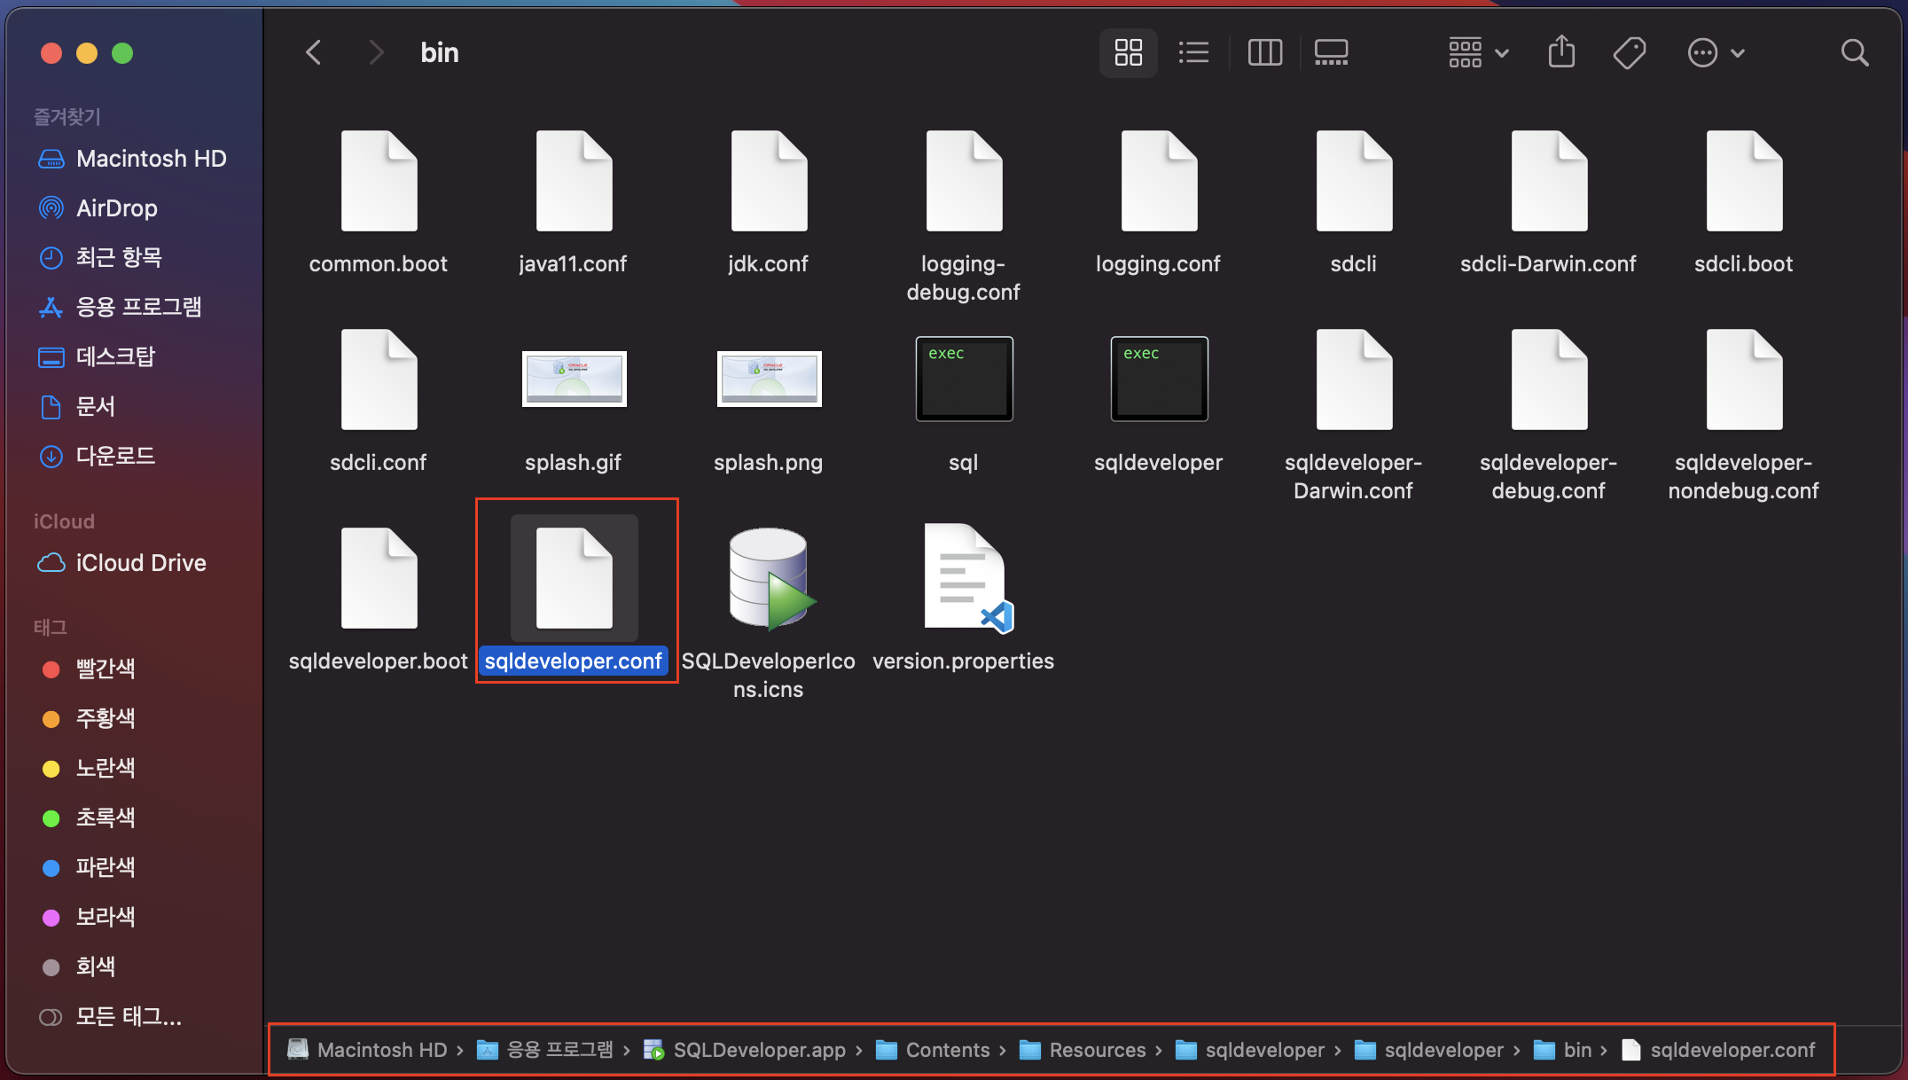Screen dimensions: 1908x1080
Task: Select the splash.gif thumbnail
Action: (573, 378)
